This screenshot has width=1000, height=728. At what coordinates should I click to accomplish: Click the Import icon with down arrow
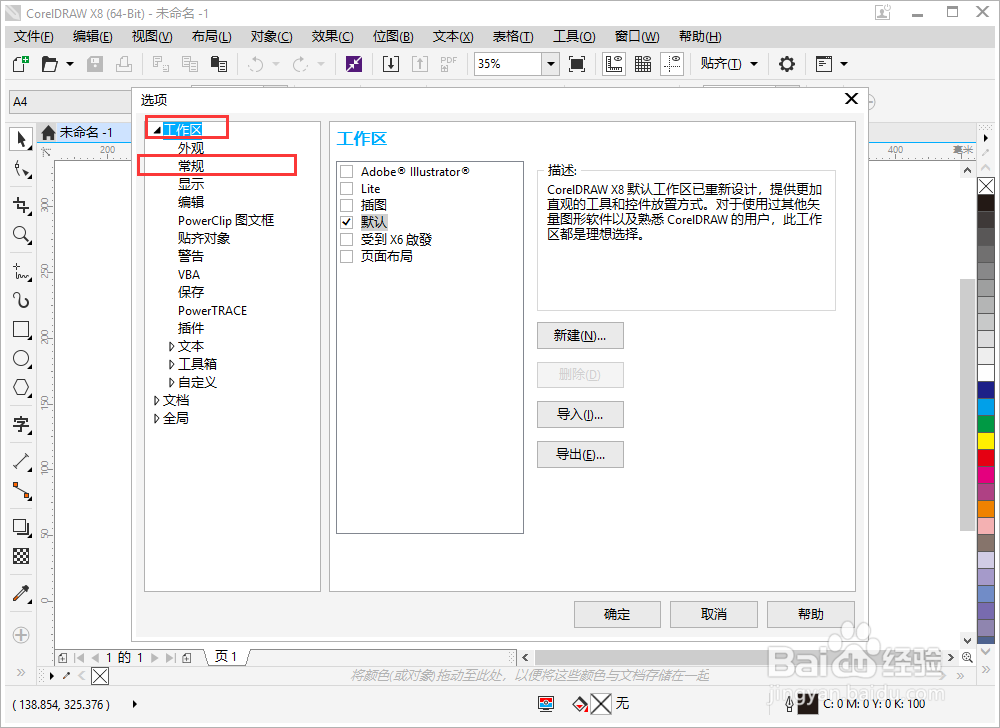point(391,64)
